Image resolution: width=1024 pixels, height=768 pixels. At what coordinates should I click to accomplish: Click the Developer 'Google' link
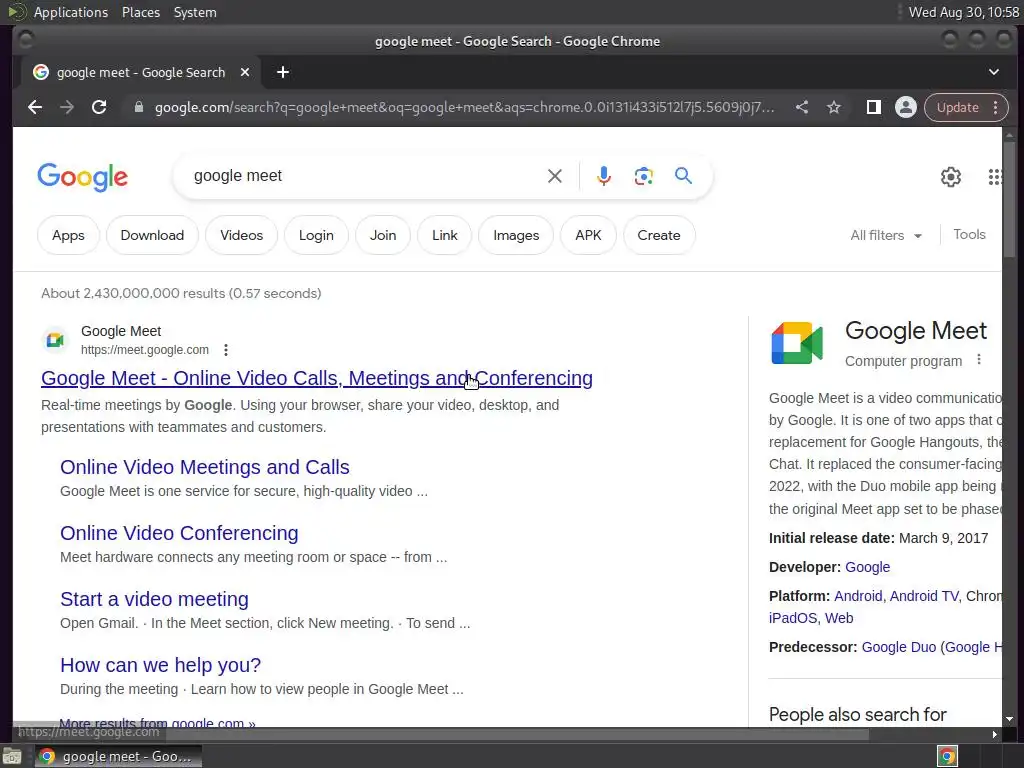click(x=867, y=567)
